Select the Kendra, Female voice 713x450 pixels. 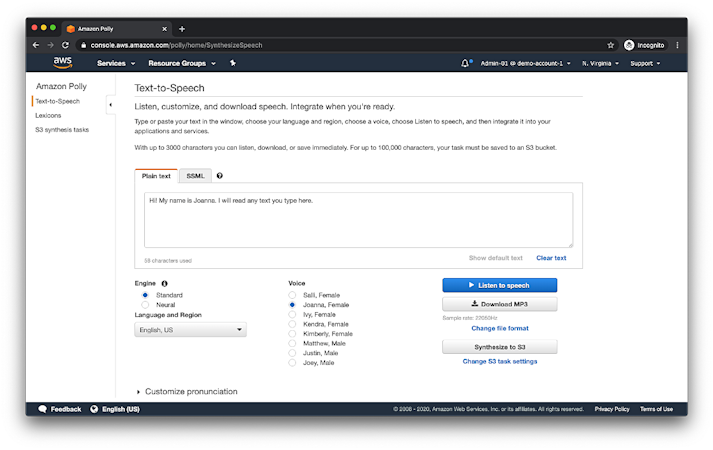(292, 324)
